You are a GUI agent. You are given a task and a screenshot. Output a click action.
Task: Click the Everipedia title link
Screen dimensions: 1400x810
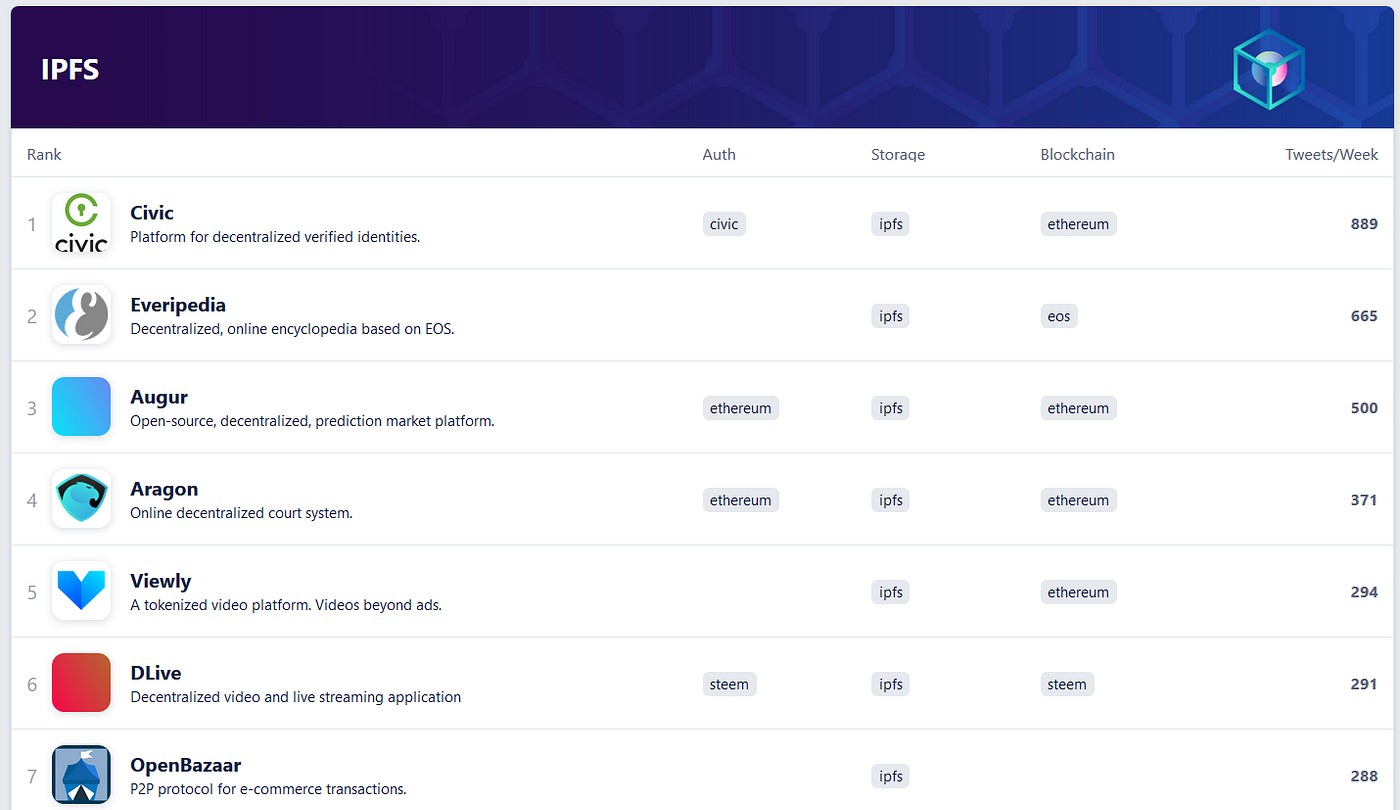click(178, 305)
